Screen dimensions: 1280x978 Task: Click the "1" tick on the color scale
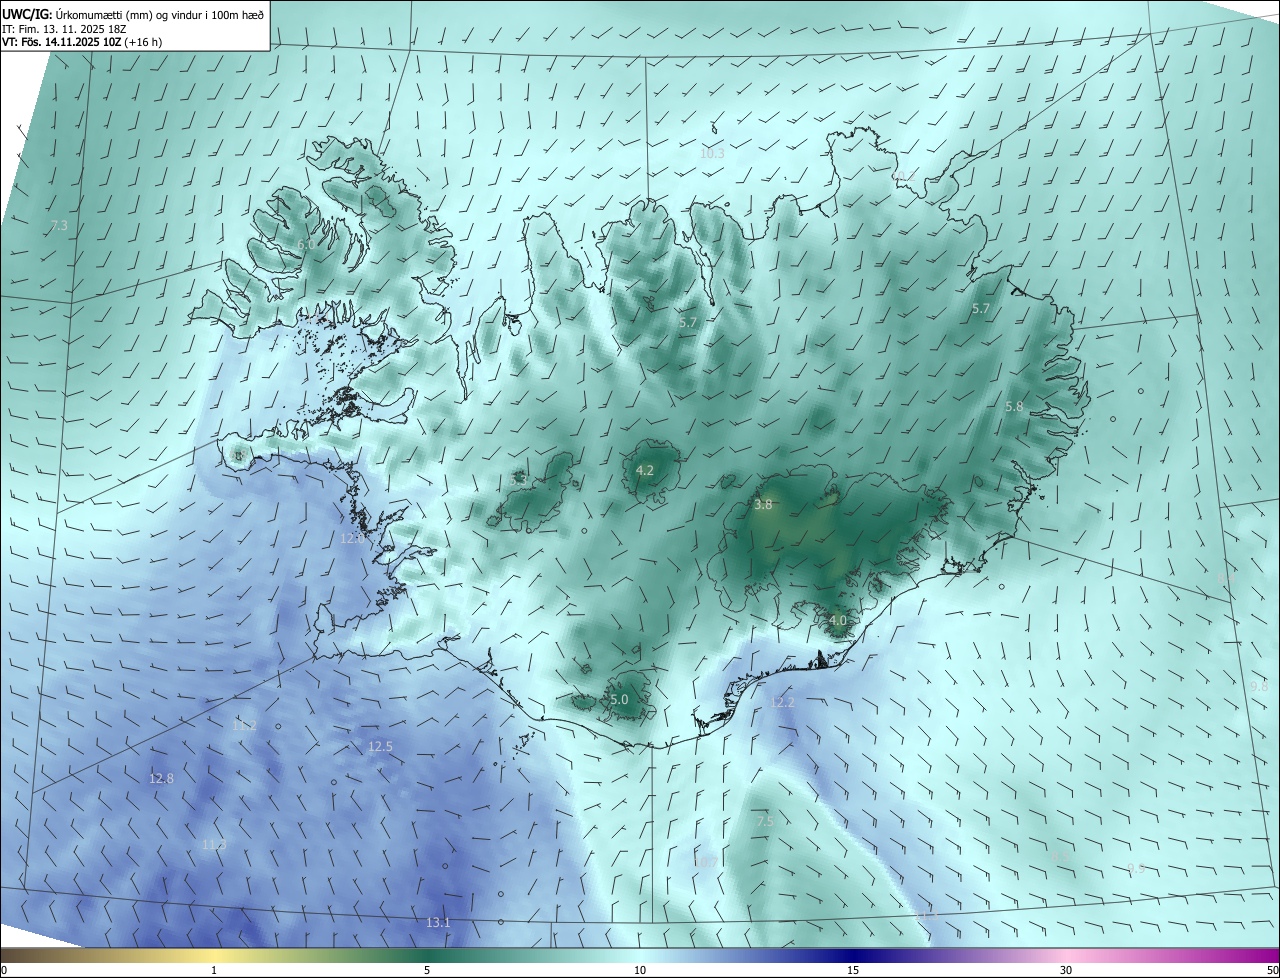point(214,970)
